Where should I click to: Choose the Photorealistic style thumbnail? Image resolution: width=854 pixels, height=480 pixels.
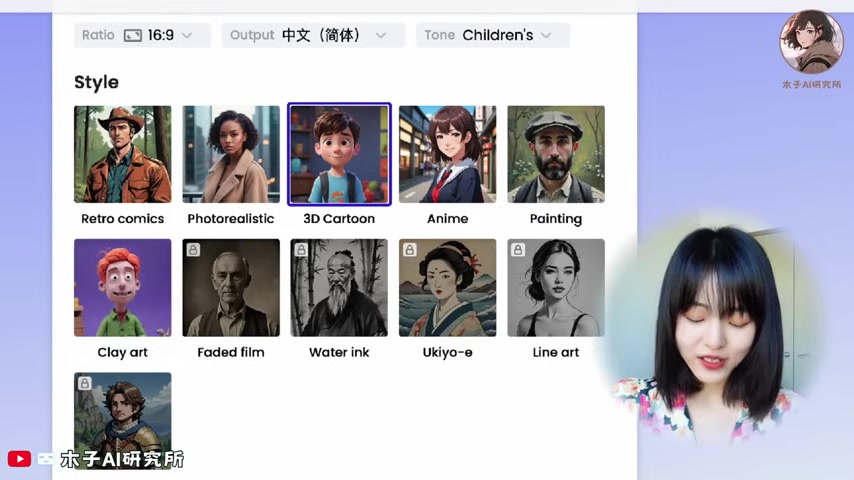[x=231, y=154]
